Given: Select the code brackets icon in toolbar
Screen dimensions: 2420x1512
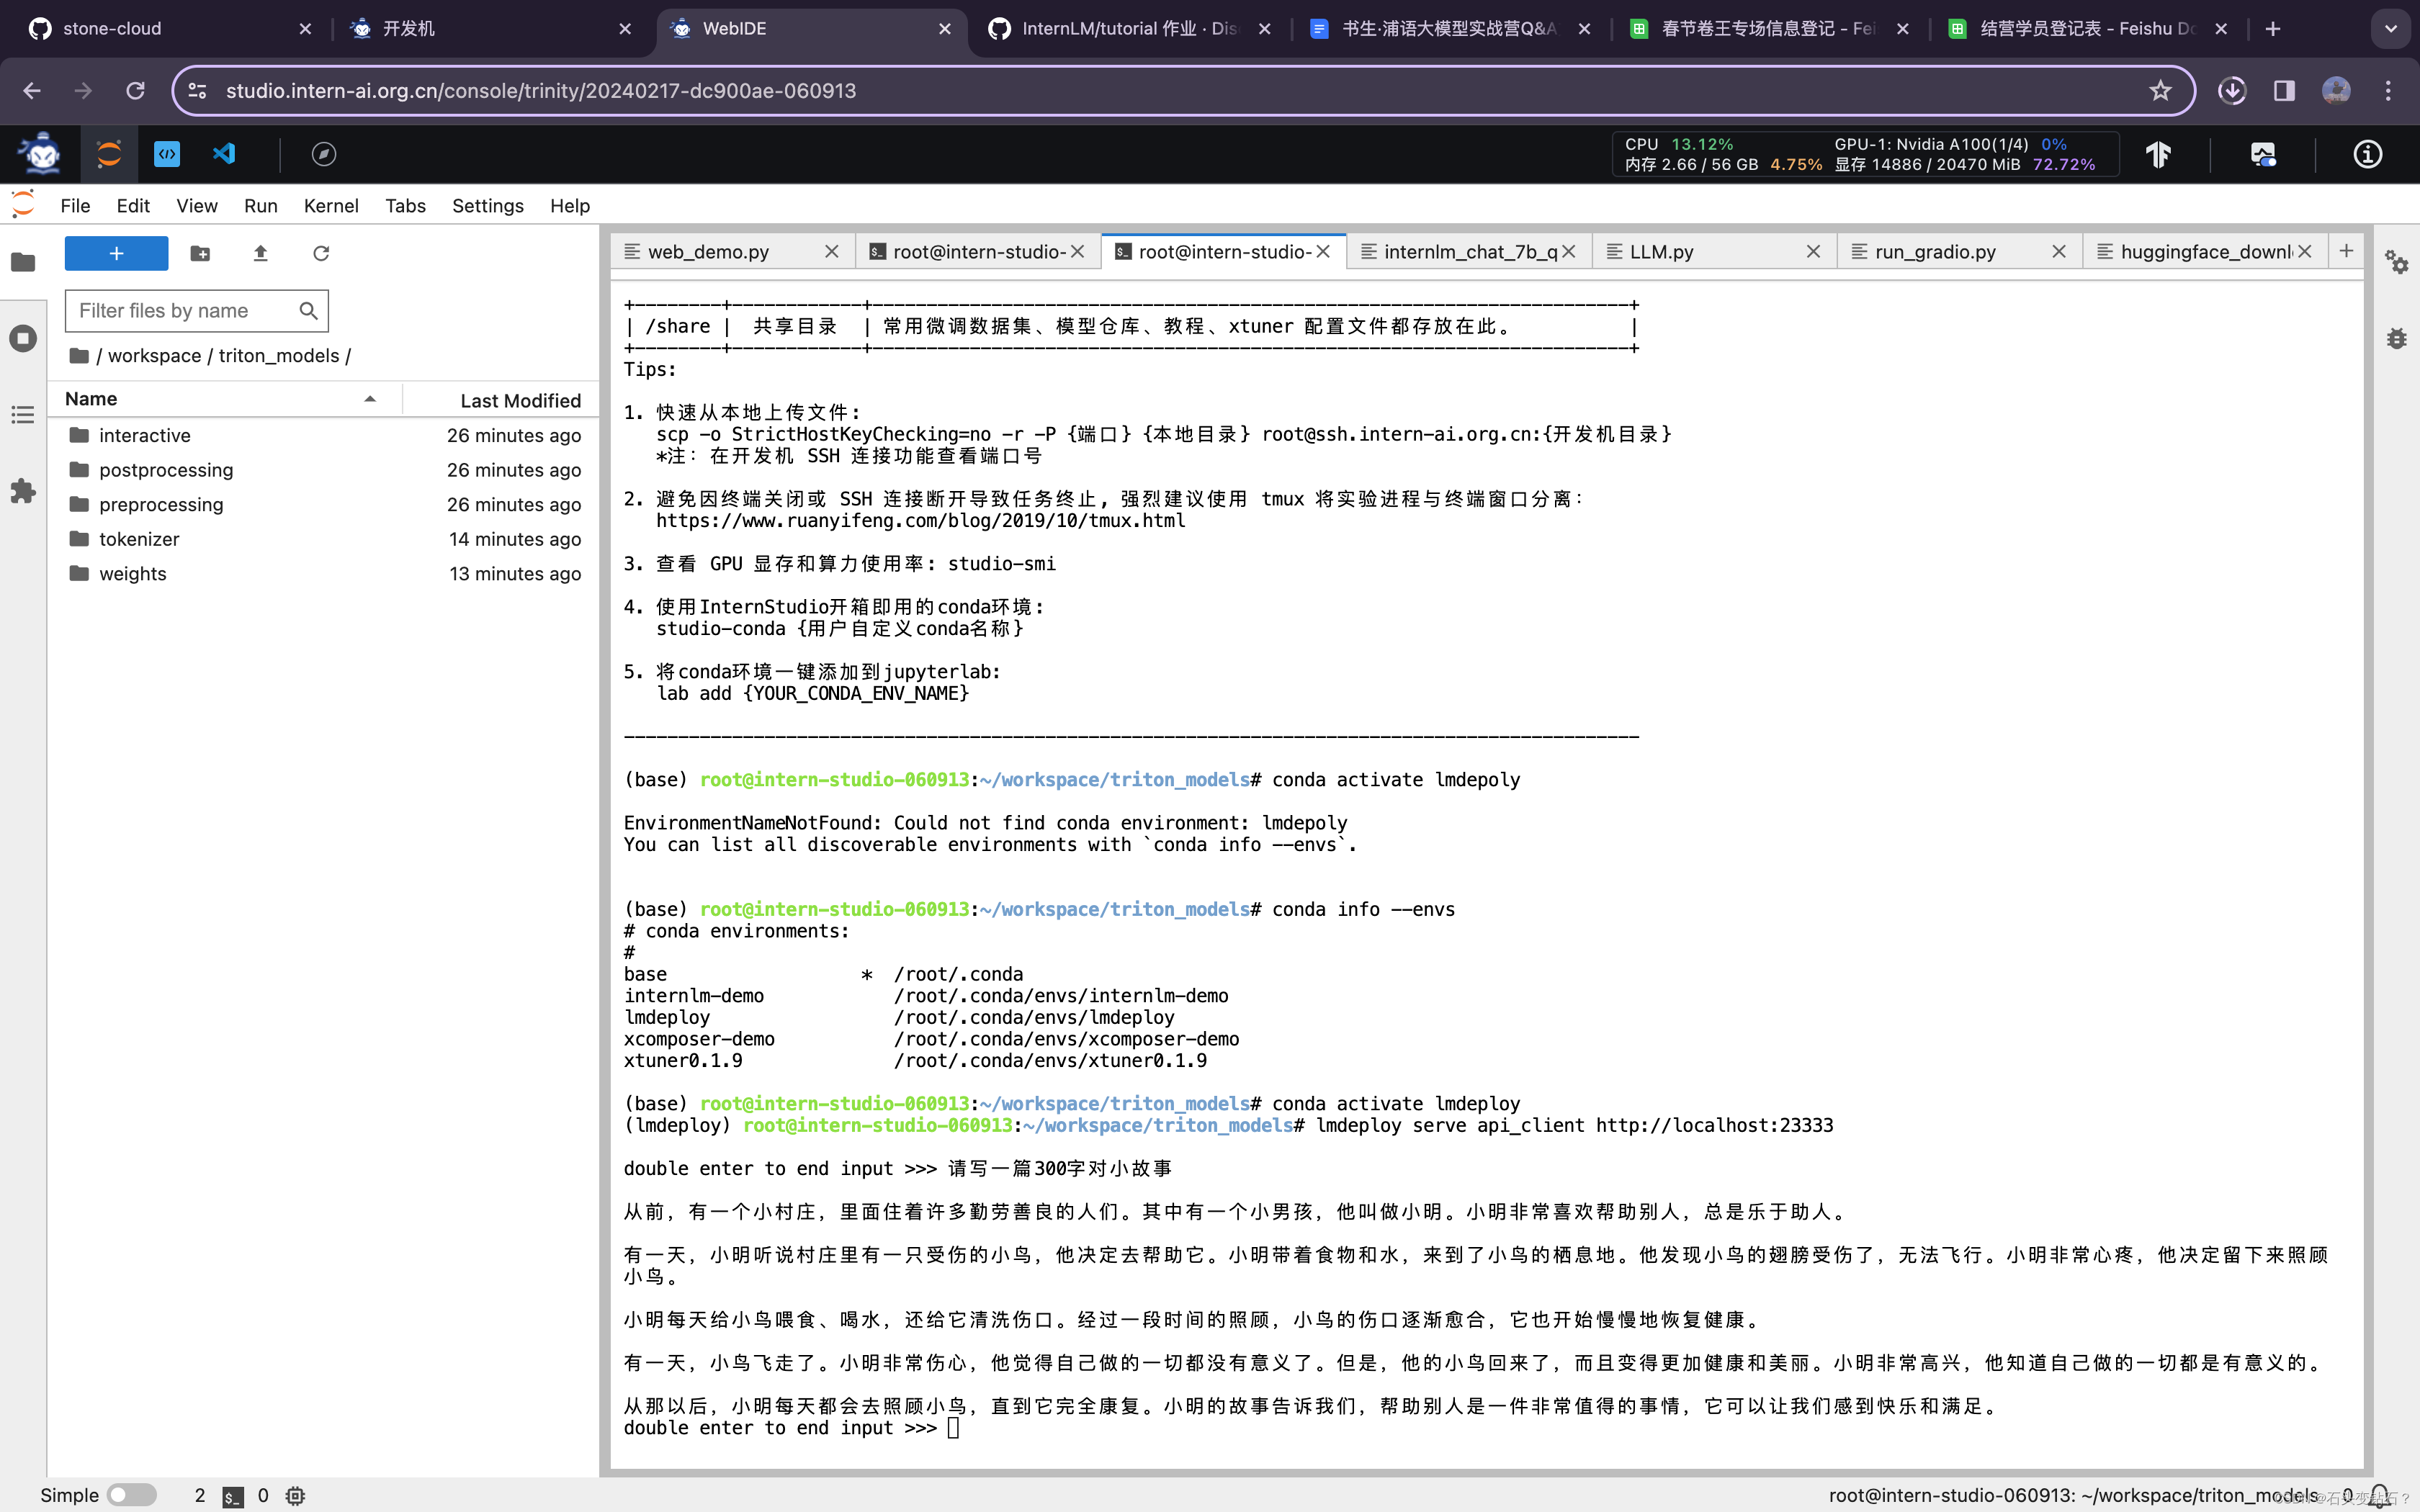Looking at the screenshot, I should pyautogui.click(x=166, y=153).
